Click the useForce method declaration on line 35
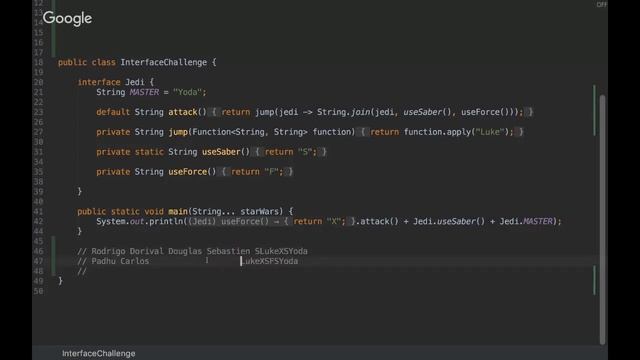The width and height of the screenshot is (640, 360). tap(187, 172)
